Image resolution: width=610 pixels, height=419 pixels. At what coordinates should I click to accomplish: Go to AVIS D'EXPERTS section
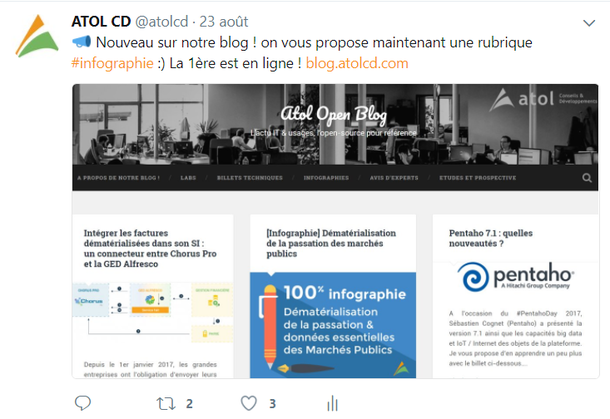394,178
